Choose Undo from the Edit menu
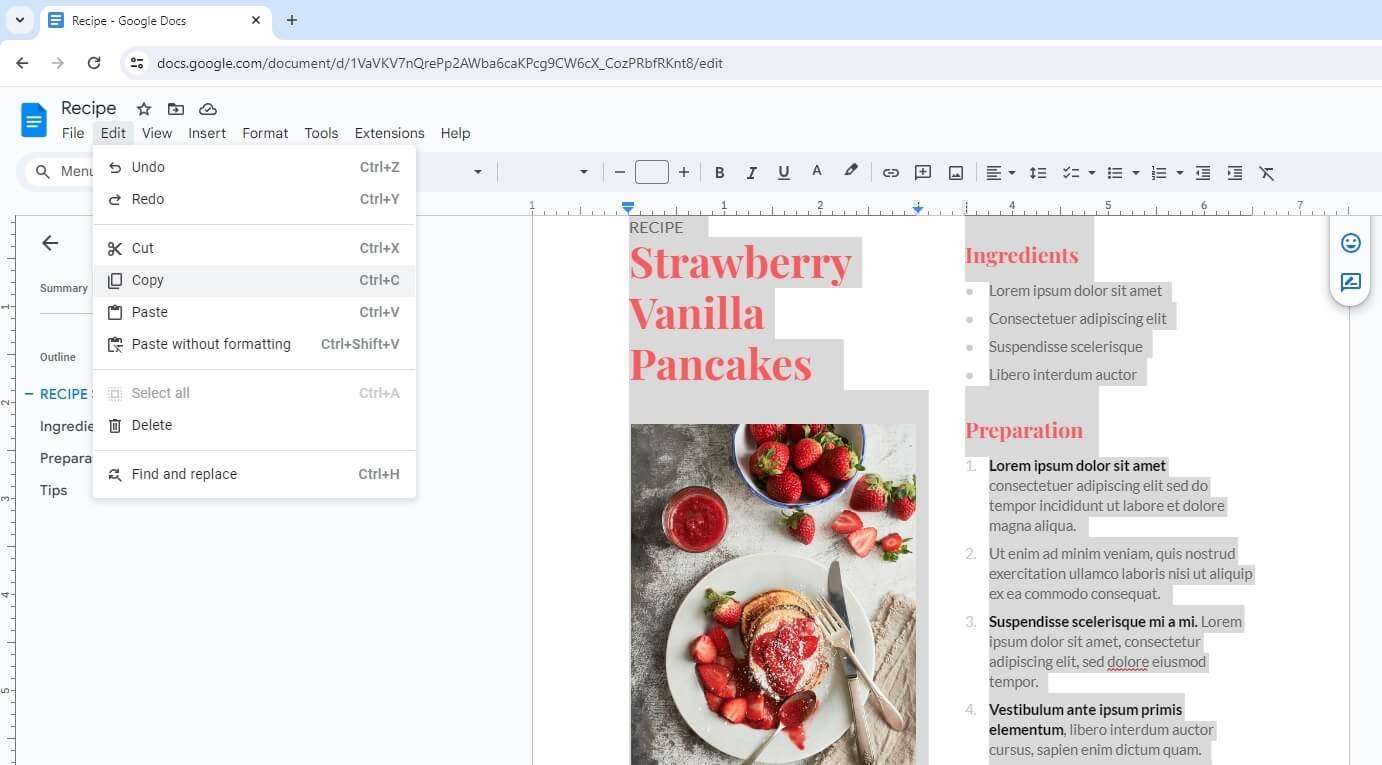1382x765 pixels. coord(254,167)
